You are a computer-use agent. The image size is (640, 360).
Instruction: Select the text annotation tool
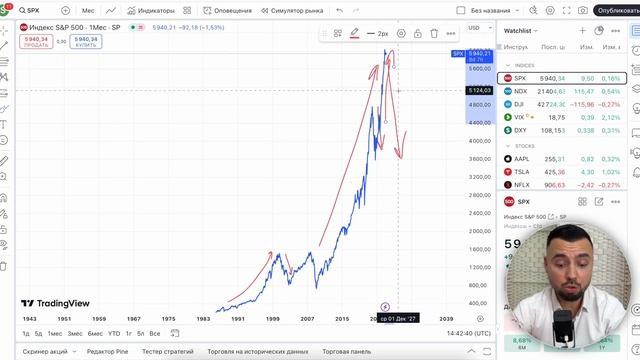tap(4, 124)
